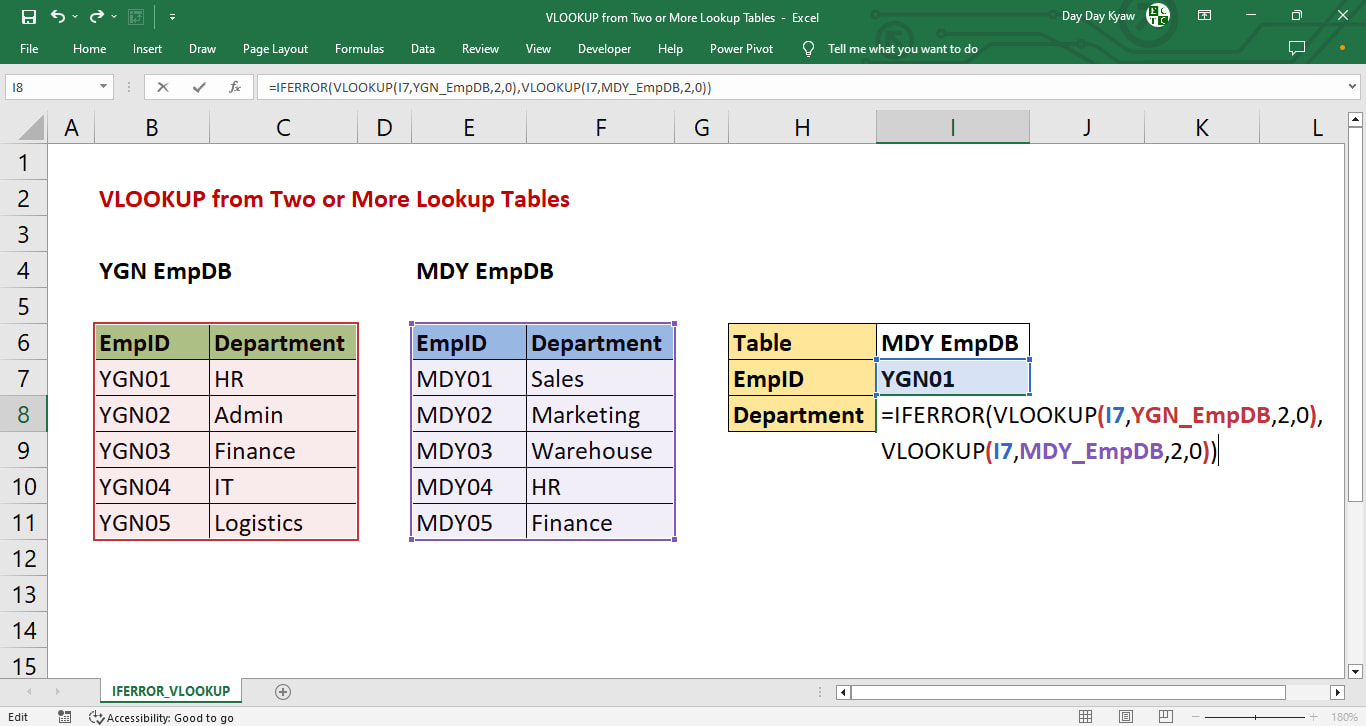1366x726 pixels.
Task: Open the Review ribbon tab
Action: coord(480,48)
